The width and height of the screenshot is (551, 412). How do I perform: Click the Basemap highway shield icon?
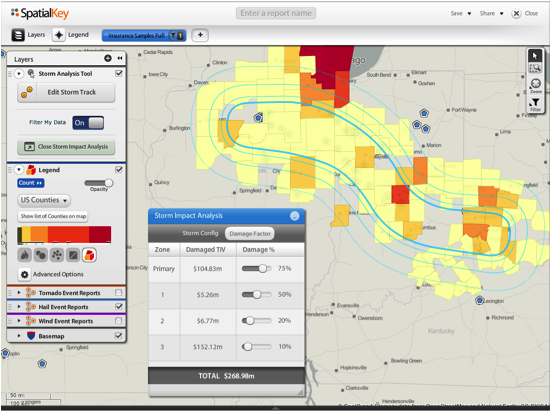click(31, 336)
